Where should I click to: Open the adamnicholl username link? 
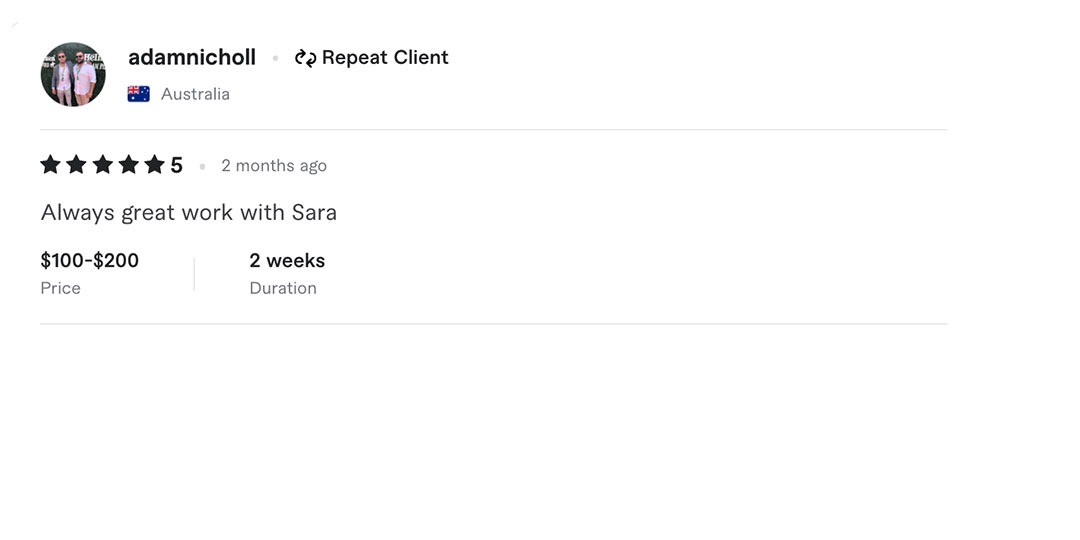192,58
